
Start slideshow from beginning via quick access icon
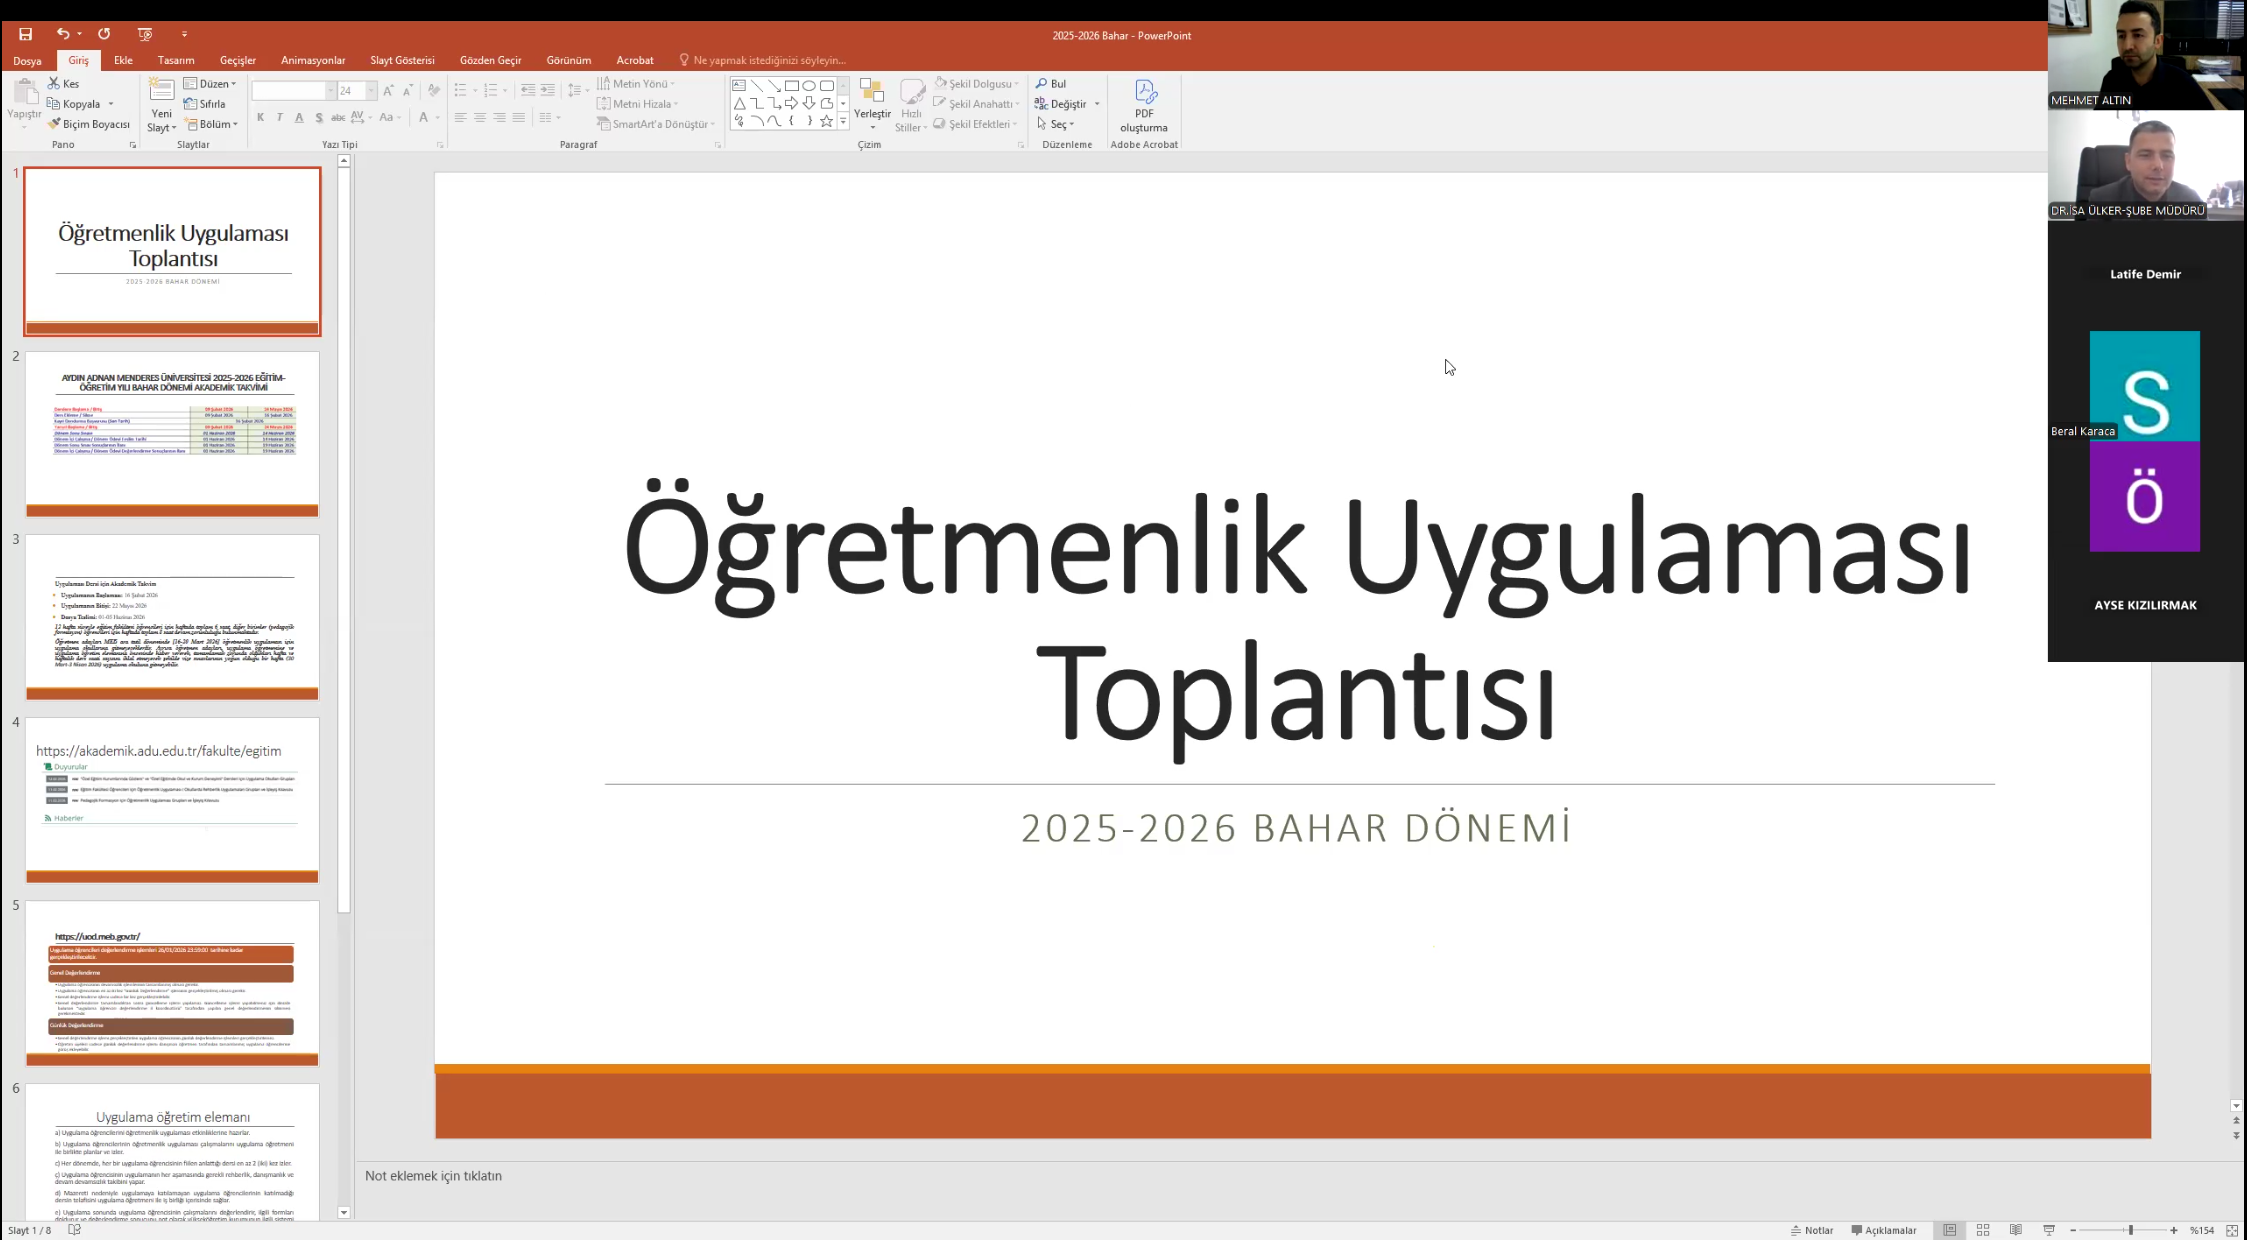[145, 34]
